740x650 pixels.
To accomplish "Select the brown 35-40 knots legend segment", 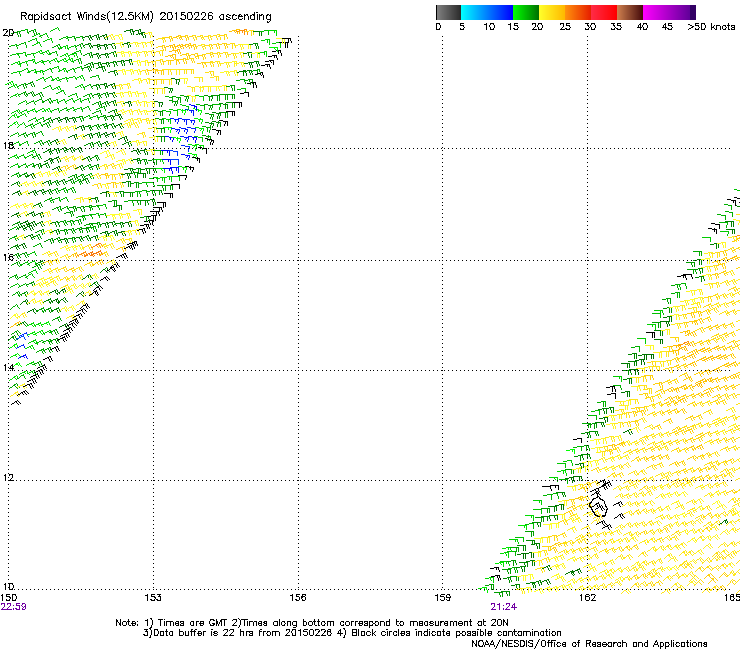I will point(630,12).
